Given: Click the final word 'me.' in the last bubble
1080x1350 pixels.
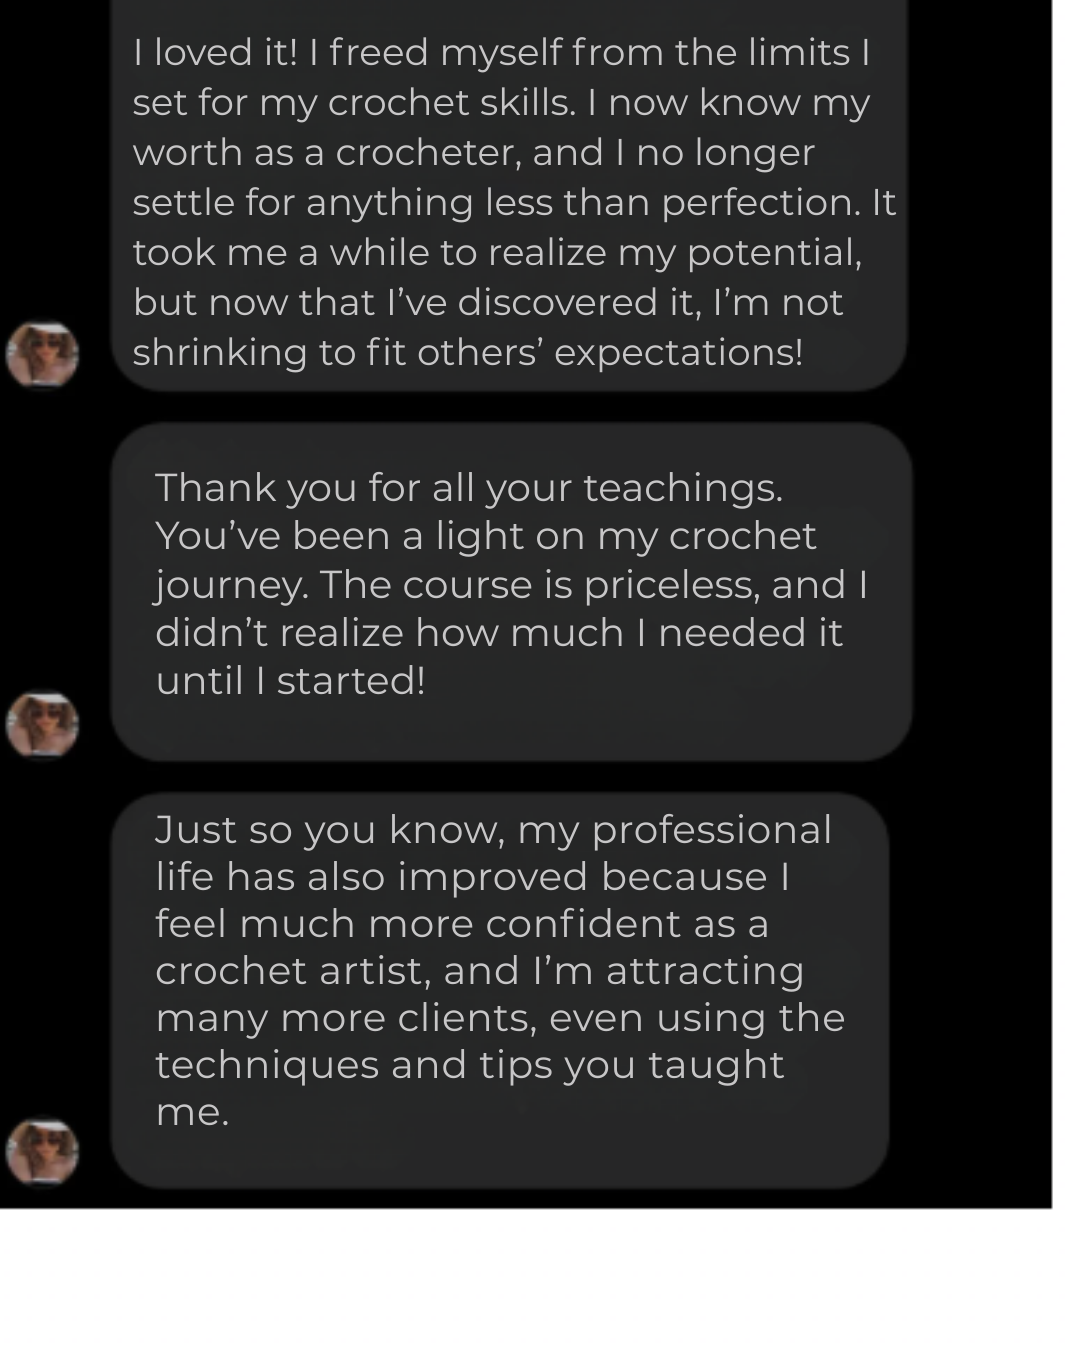Looking at the screenshot, I should click(192, 1112).
